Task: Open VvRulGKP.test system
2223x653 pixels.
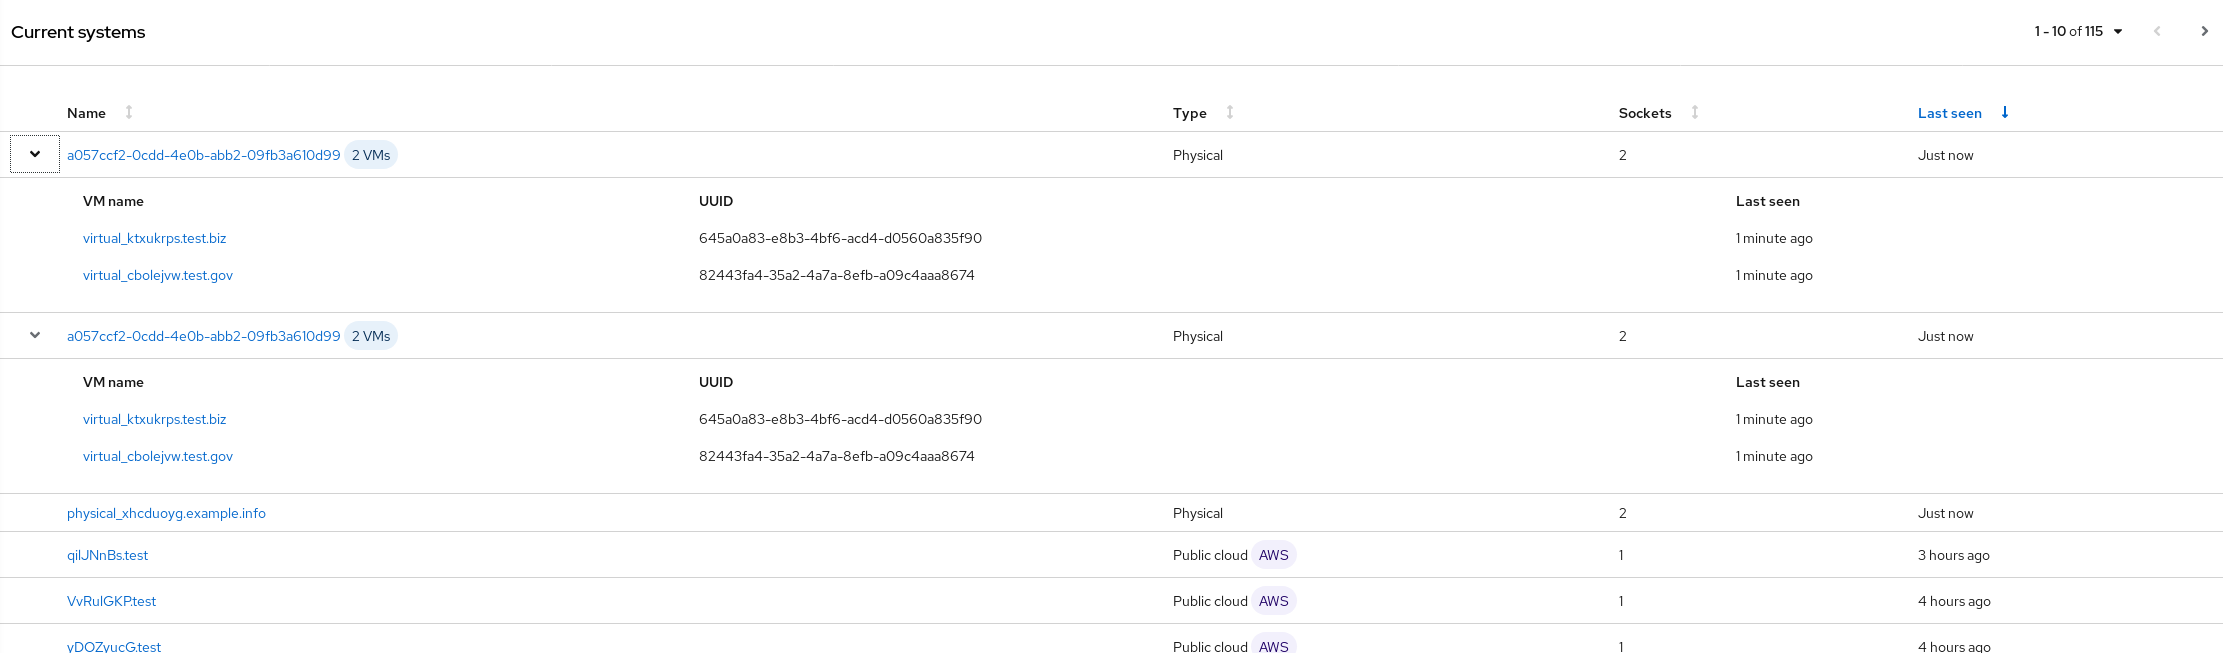Action: pyautogui.click(x=111, y=601)
